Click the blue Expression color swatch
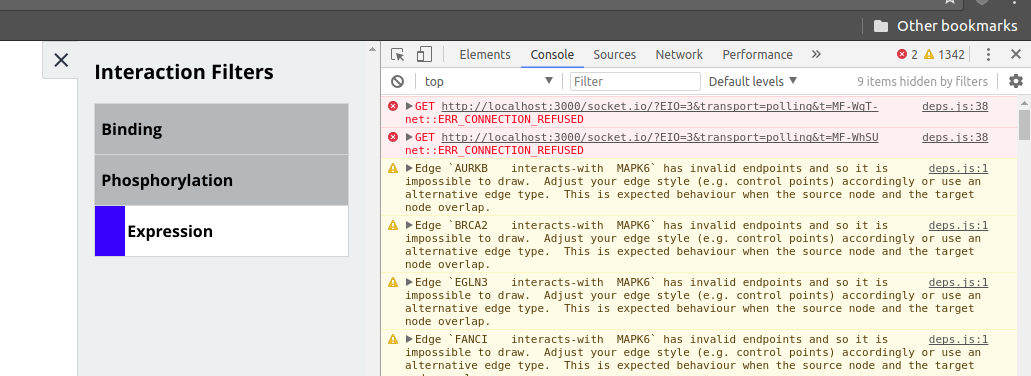Viewport: 1031px width, 376px height. point(110,231)
